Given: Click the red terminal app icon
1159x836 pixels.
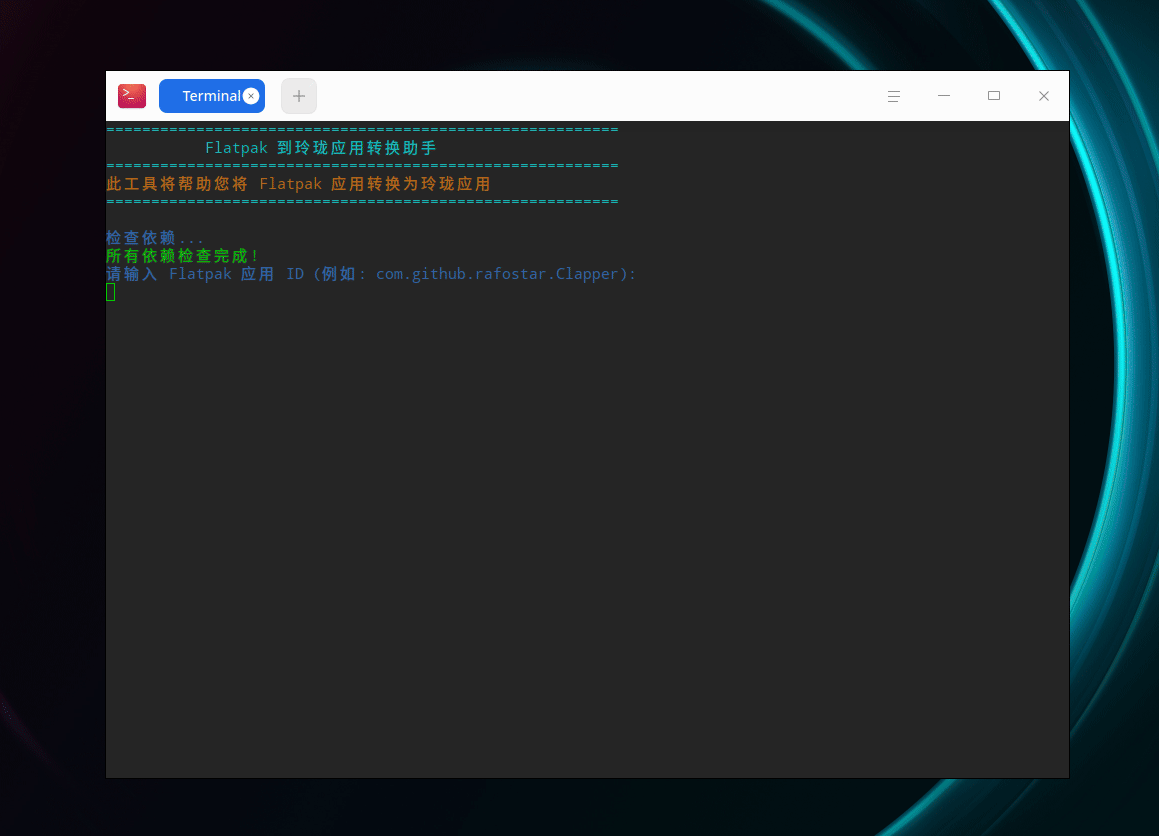Looking at the screenshot, I should click(132, 96).
